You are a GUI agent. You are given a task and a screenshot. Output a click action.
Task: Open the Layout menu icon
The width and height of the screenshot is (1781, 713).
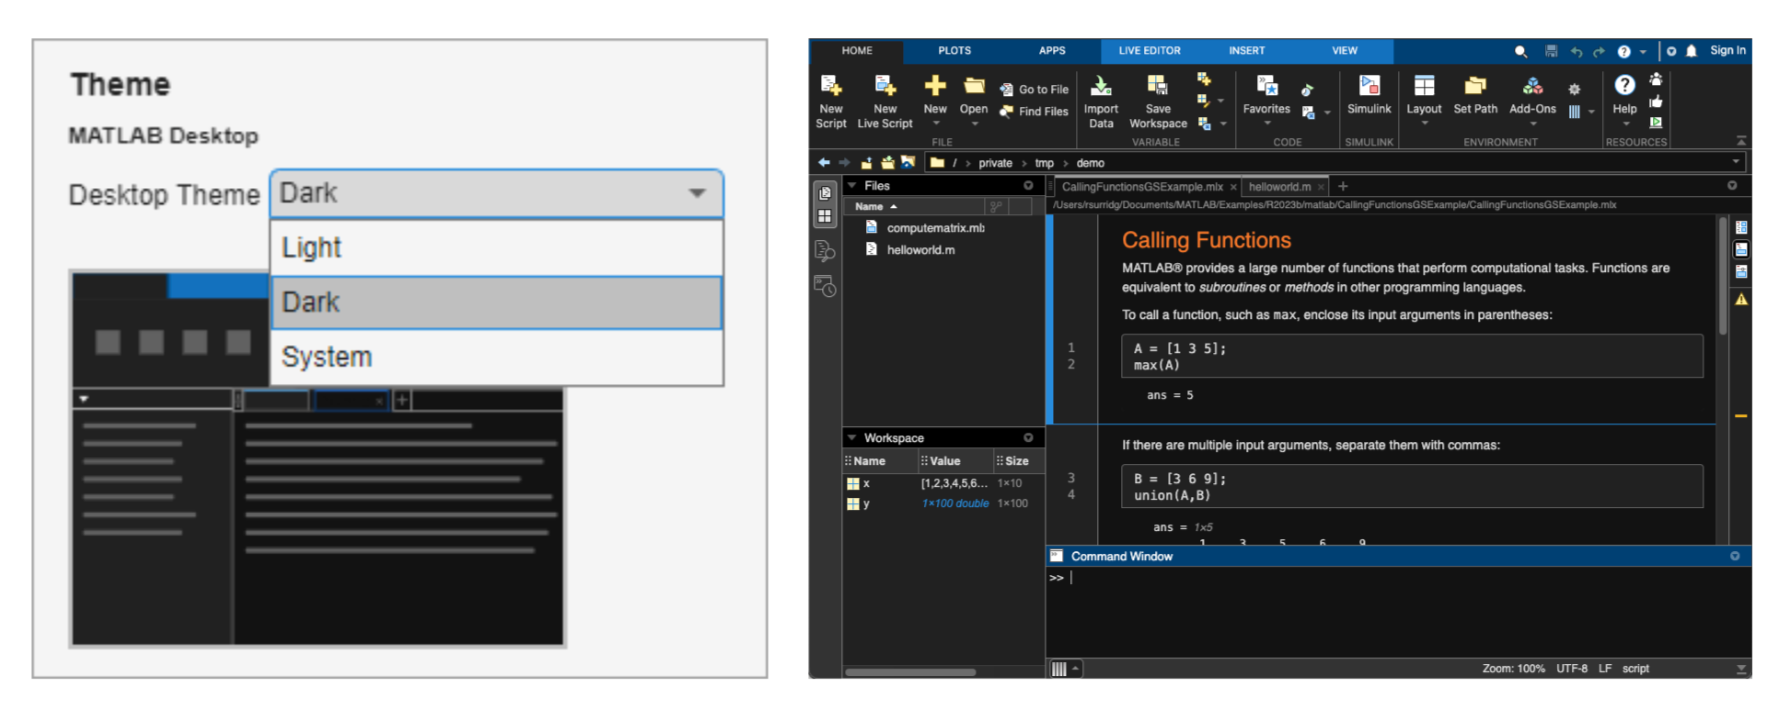1424,86
